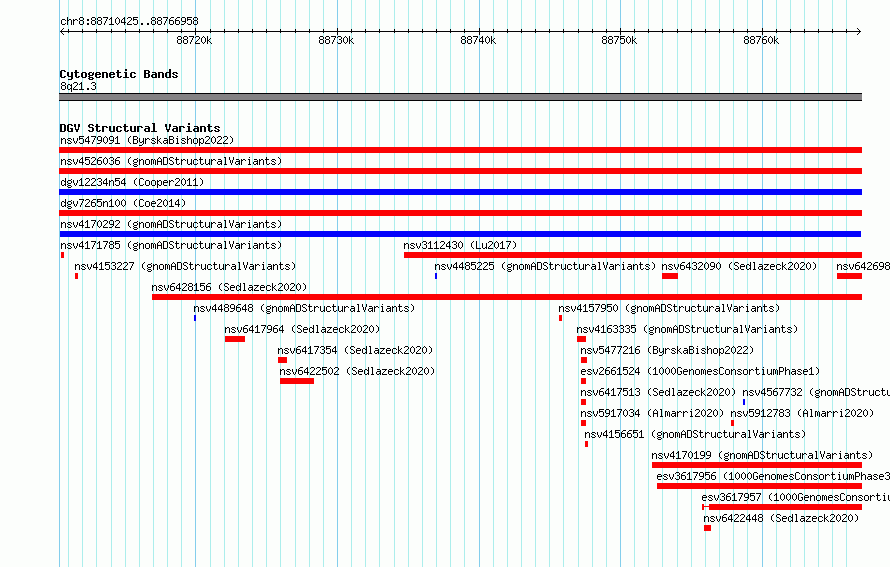
Task: Open the nsv4153227 variant label
Action: [185, 266]
